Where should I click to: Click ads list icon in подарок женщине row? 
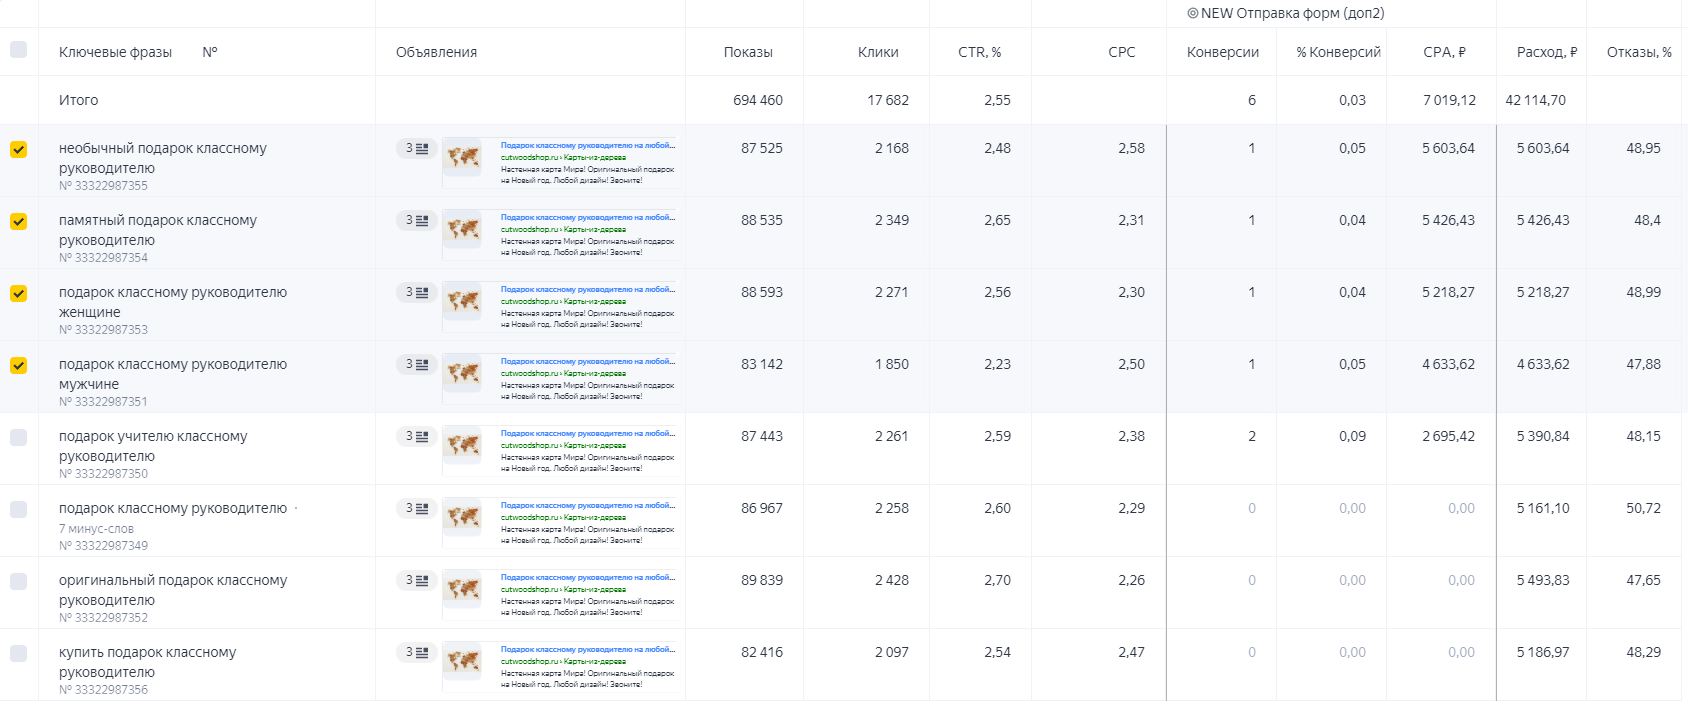(x=422, y=293)
